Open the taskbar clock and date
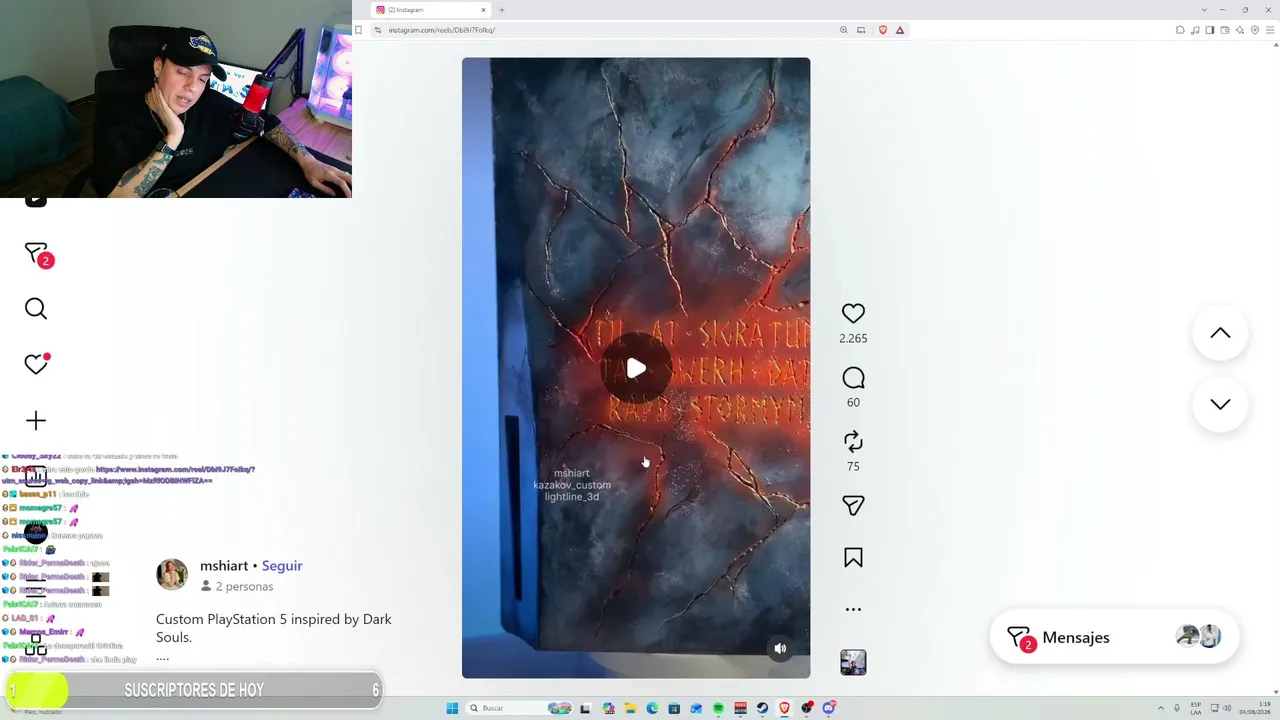Viewport: 1280px width, 720px height. [1254, 708]
